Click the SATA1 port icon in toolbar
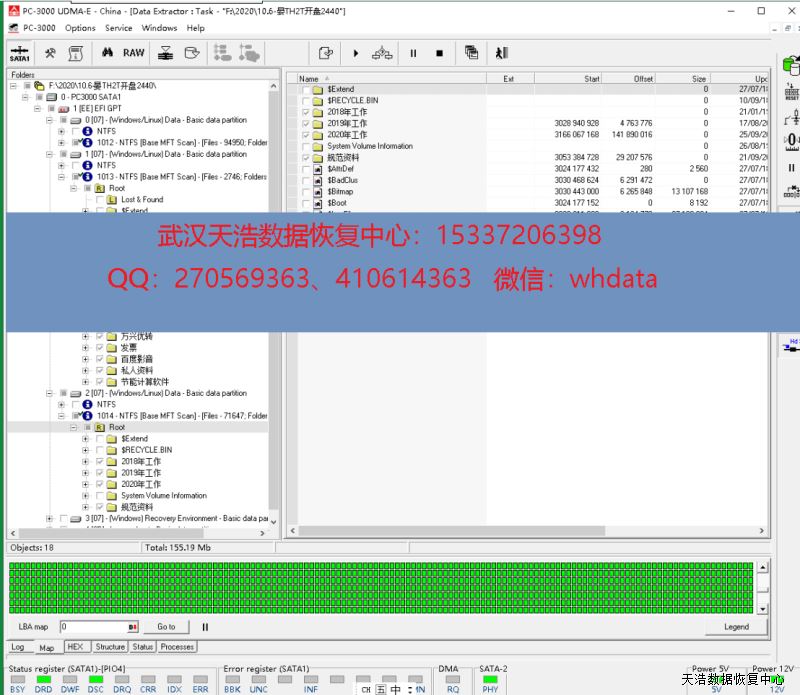The image size is (800, 695). 19,54
